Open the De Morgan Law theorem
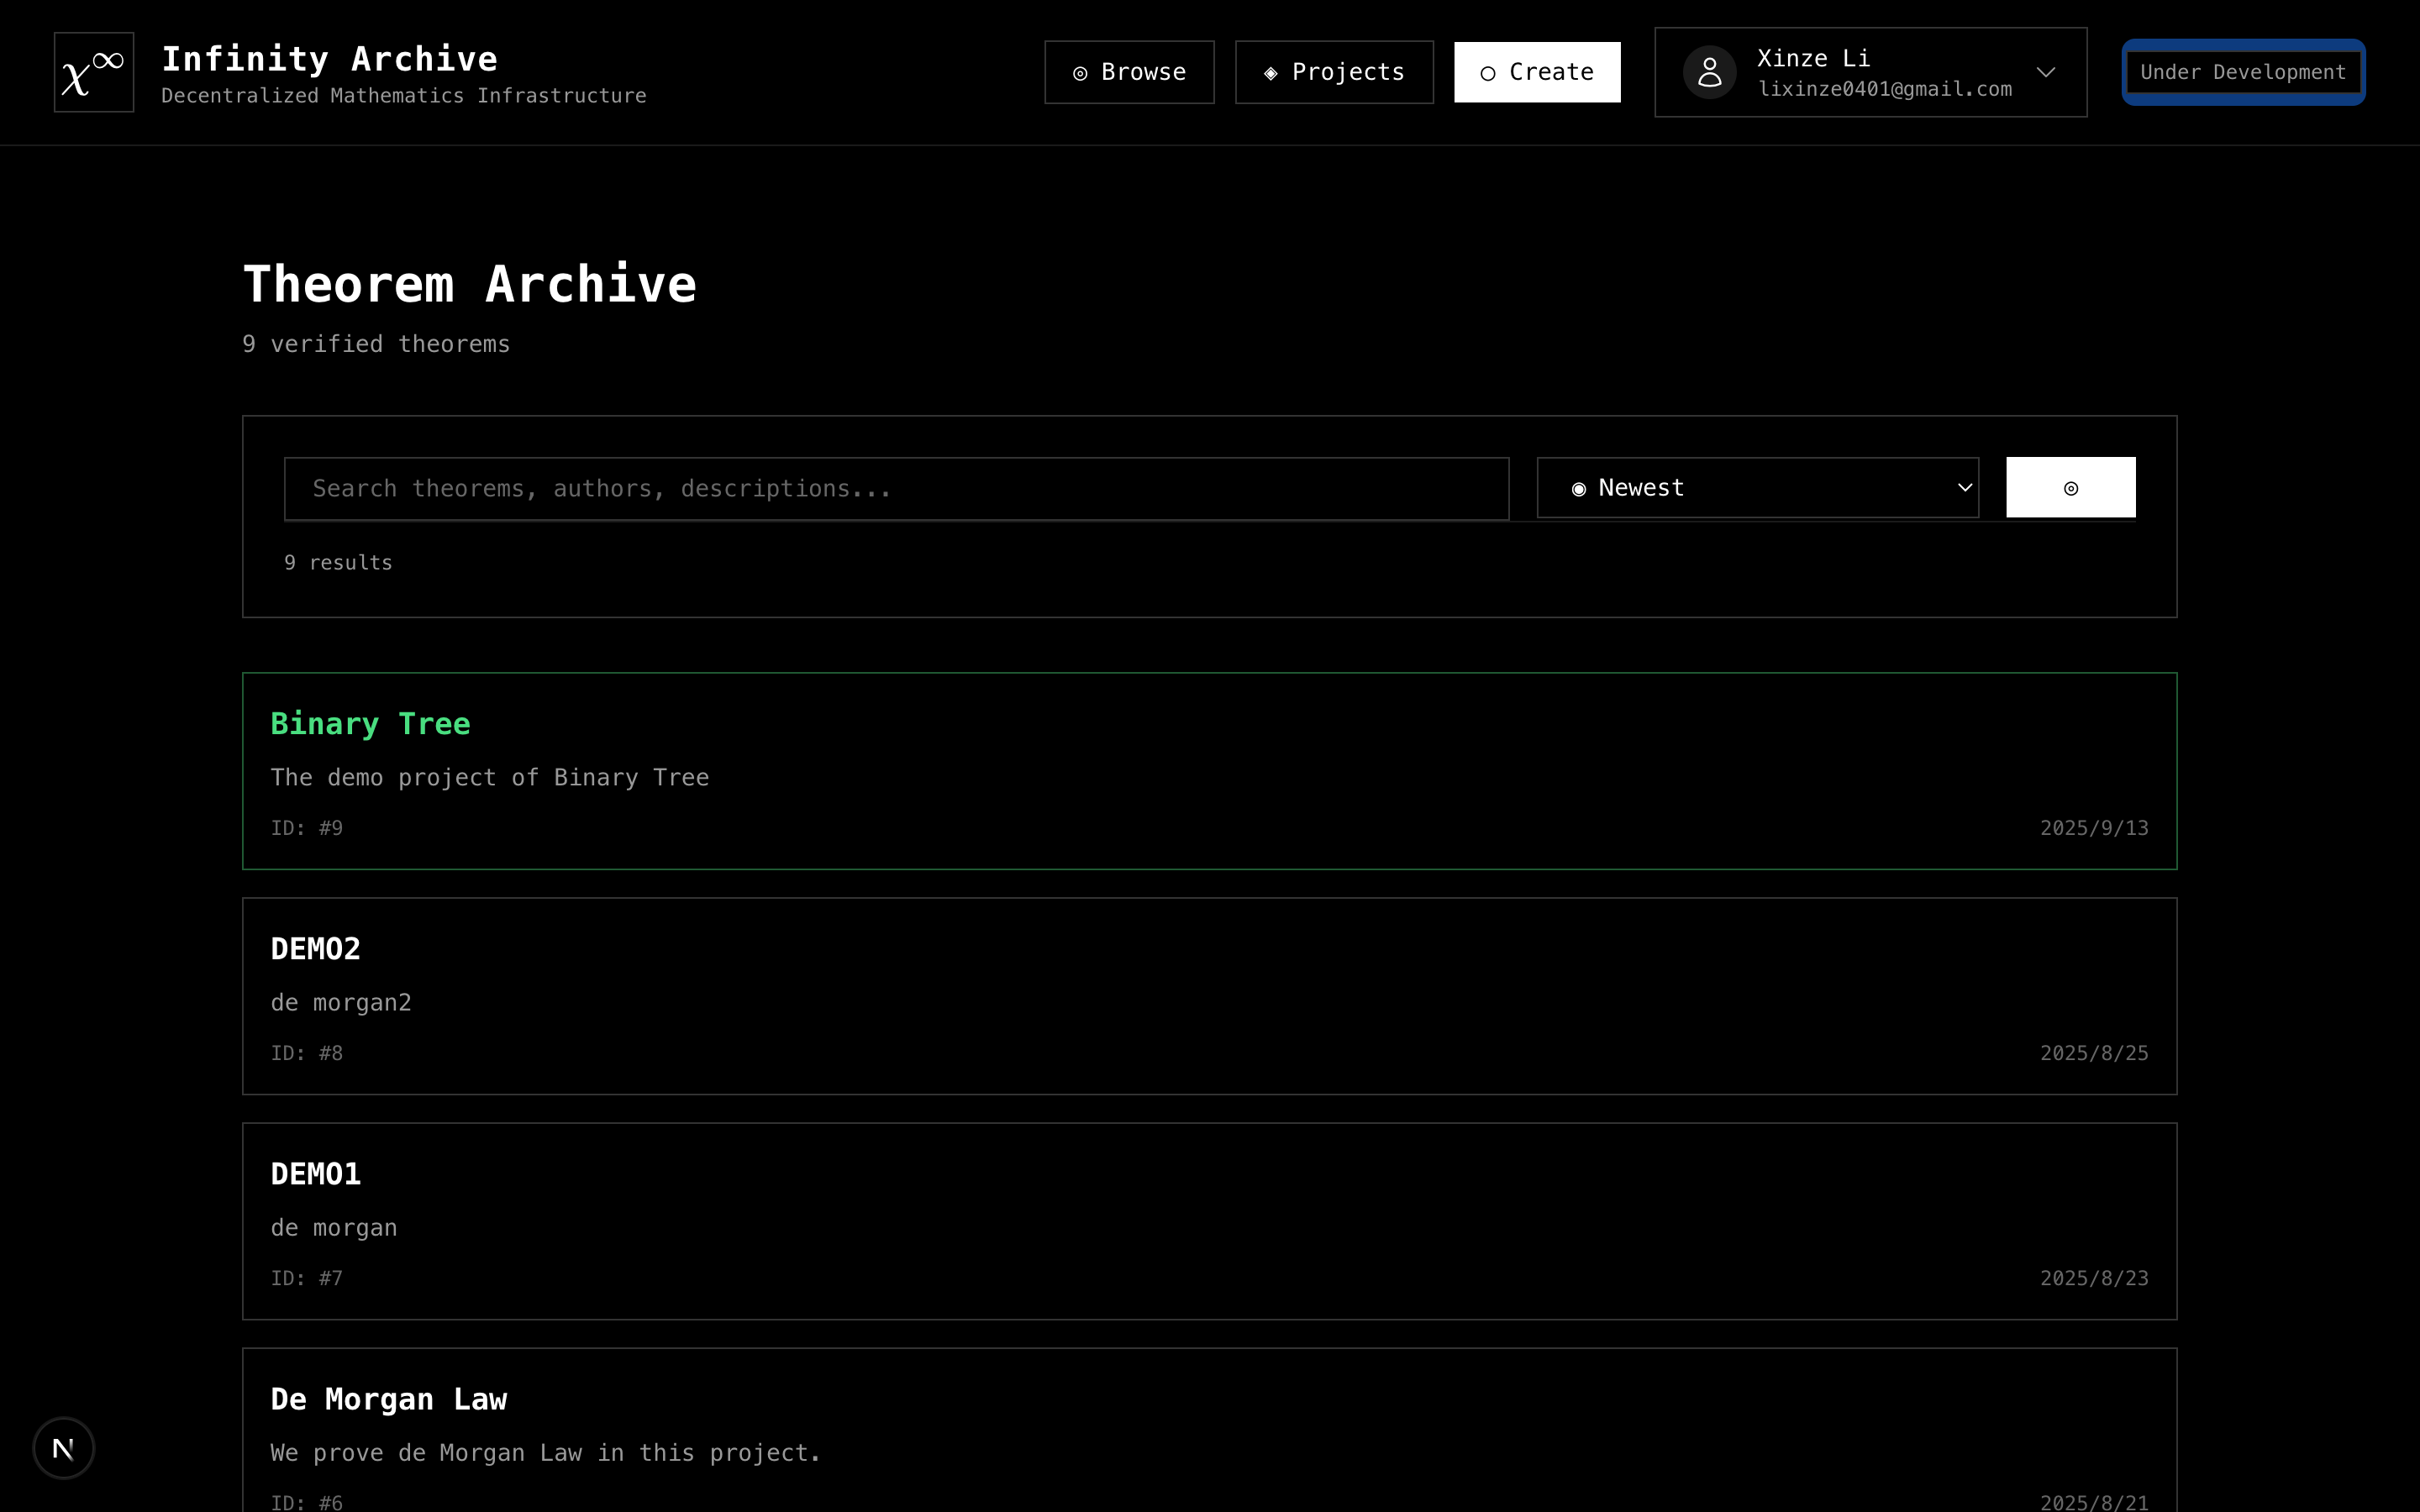This screenshot has height=1512, width=2420. (388, 1399)
